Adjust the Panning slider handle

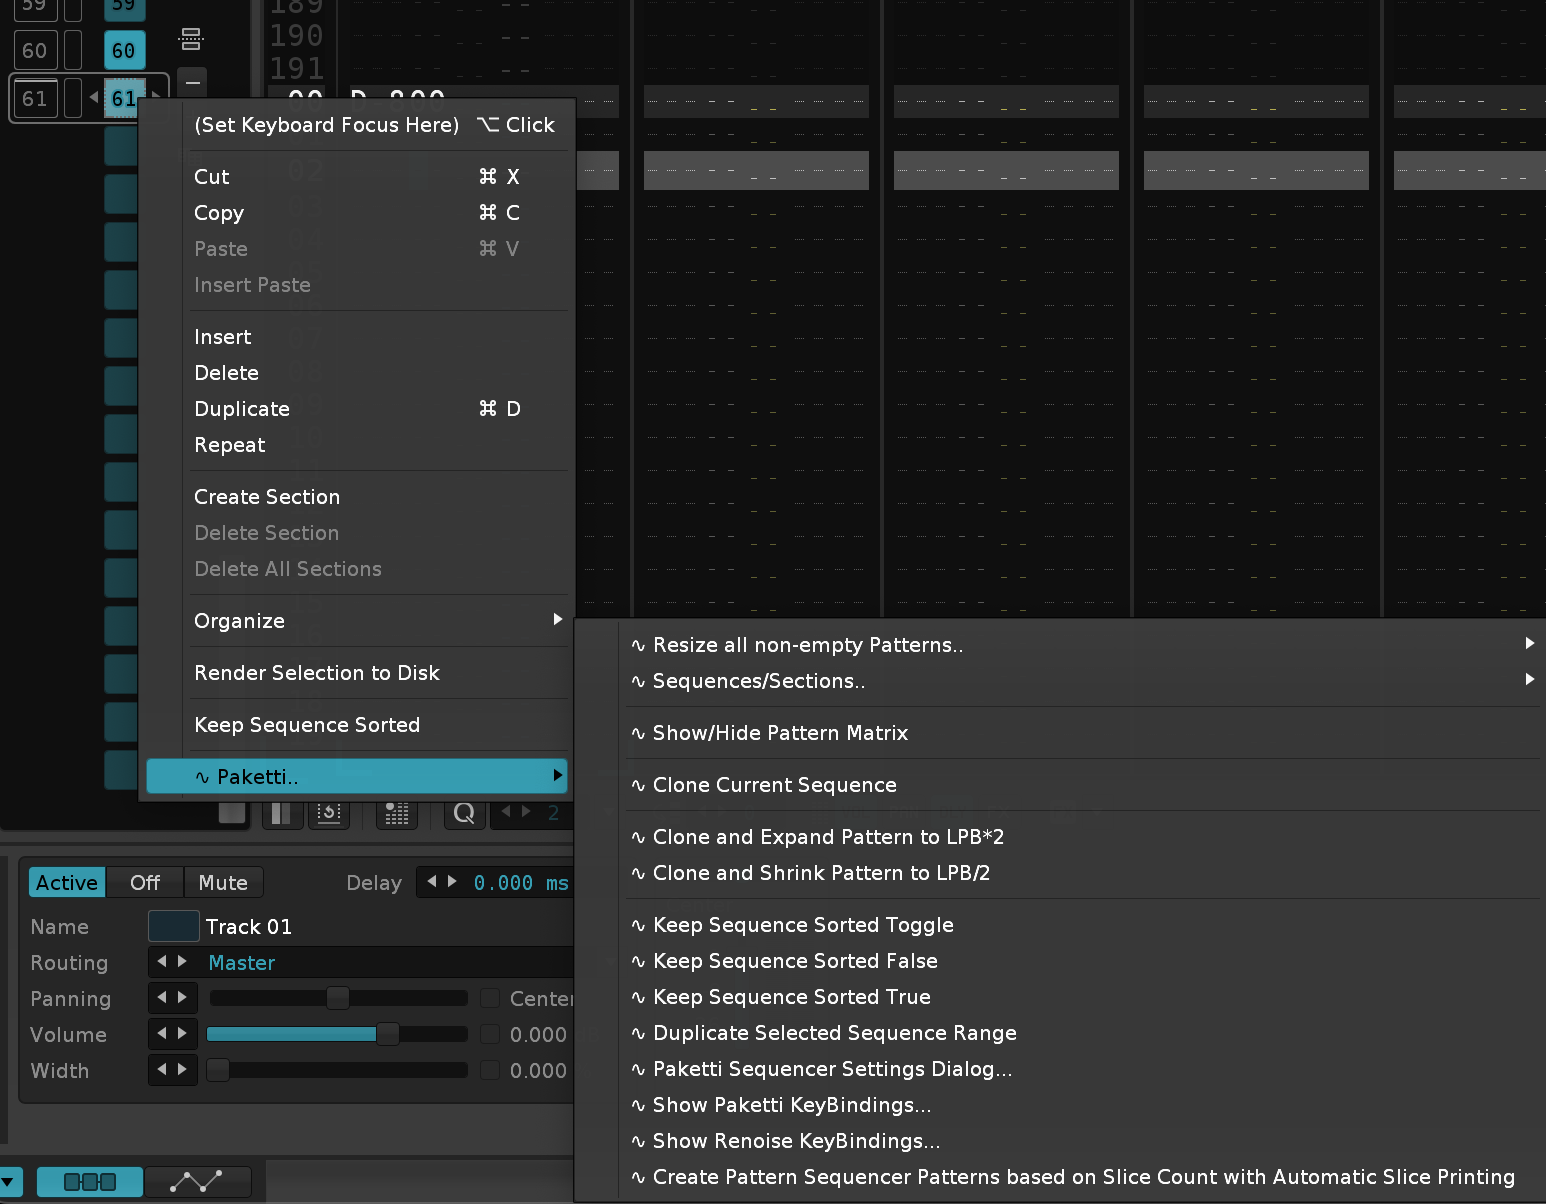(338, 998)
